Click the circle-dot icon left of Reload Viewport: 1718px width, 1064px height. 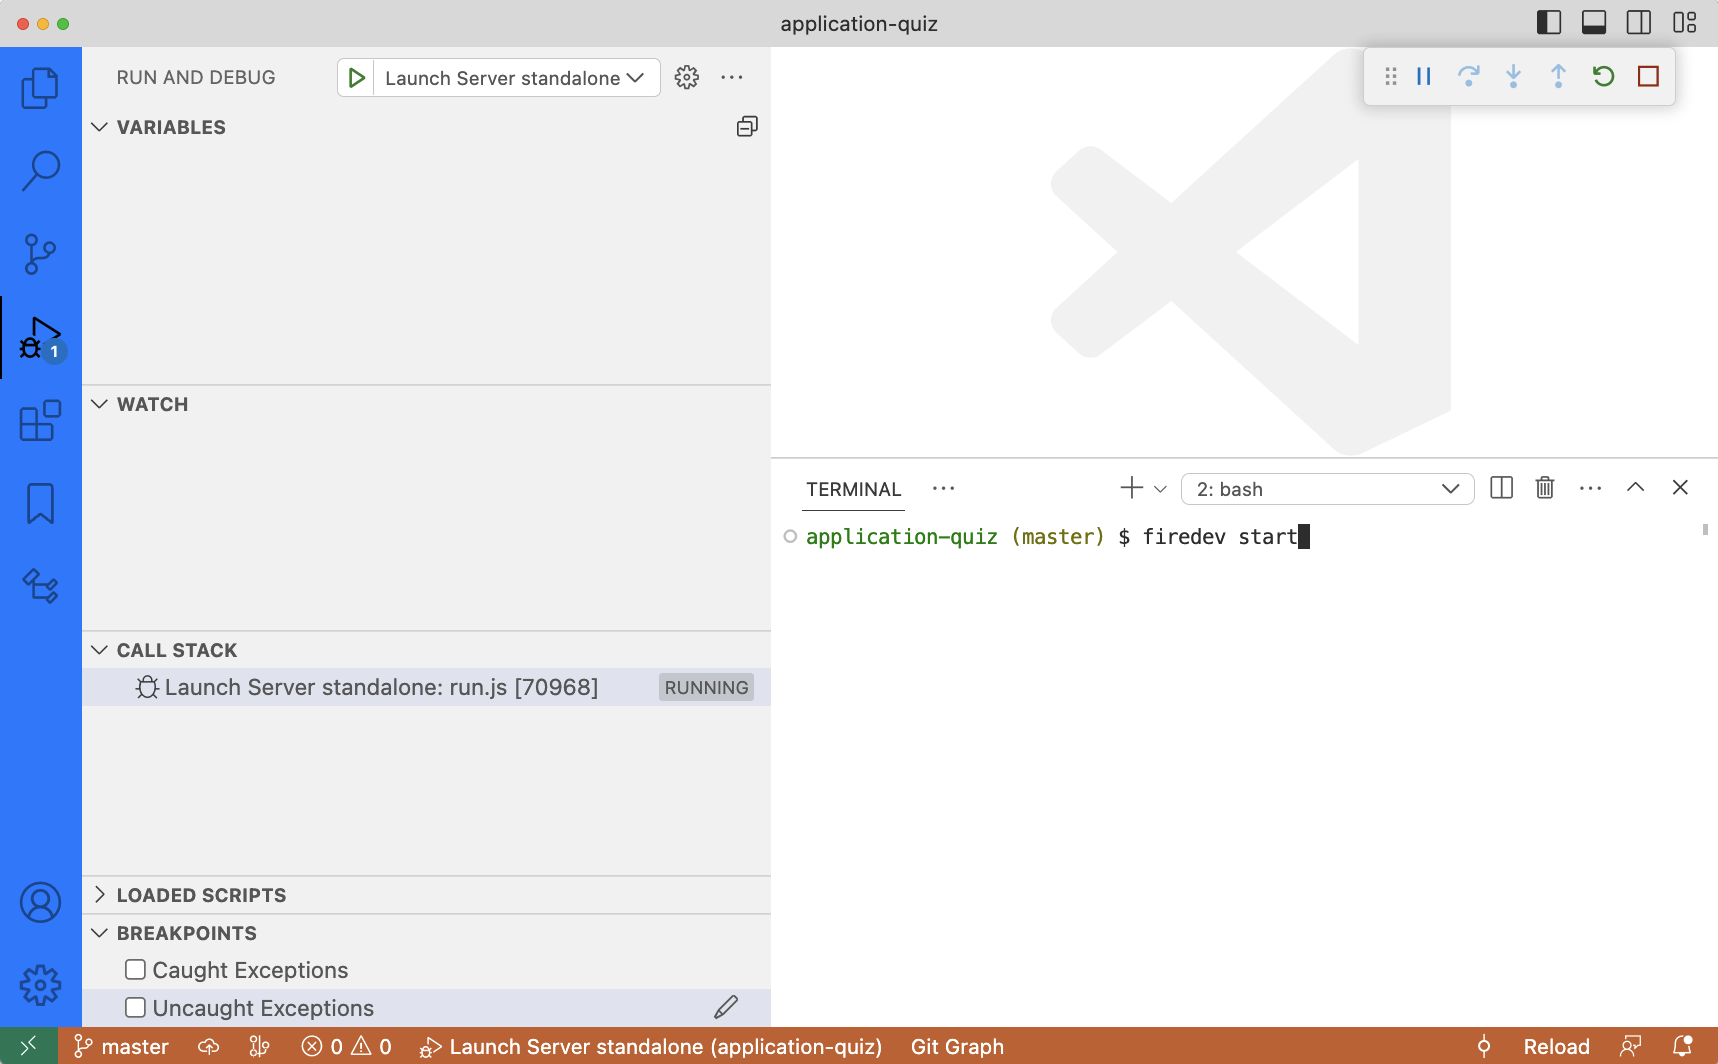[x=1484, y=1046]
